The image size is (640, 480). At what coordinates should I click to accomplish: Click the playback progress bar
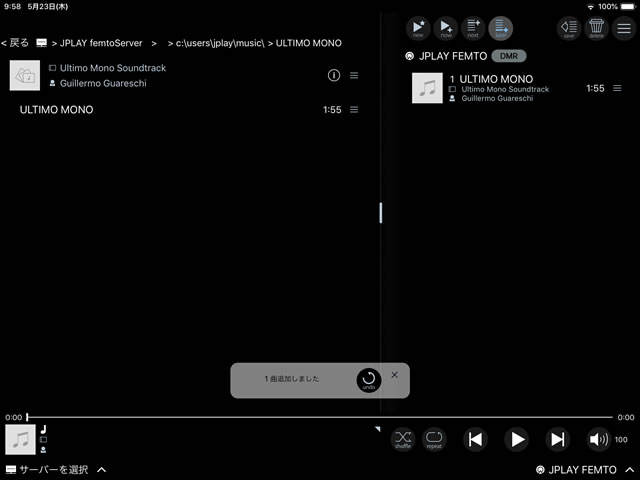coord(320,417)
